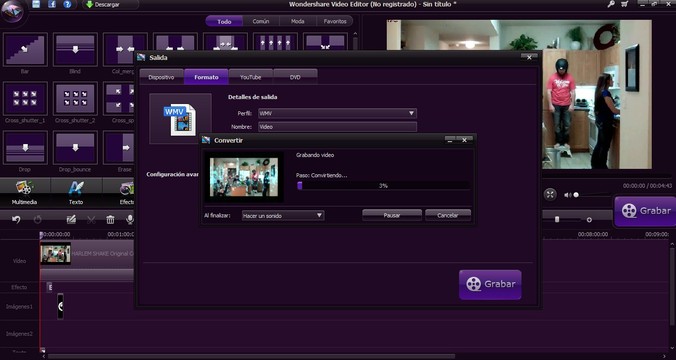
Task: Show the Moda transitions filter
Action: point(297,21)
